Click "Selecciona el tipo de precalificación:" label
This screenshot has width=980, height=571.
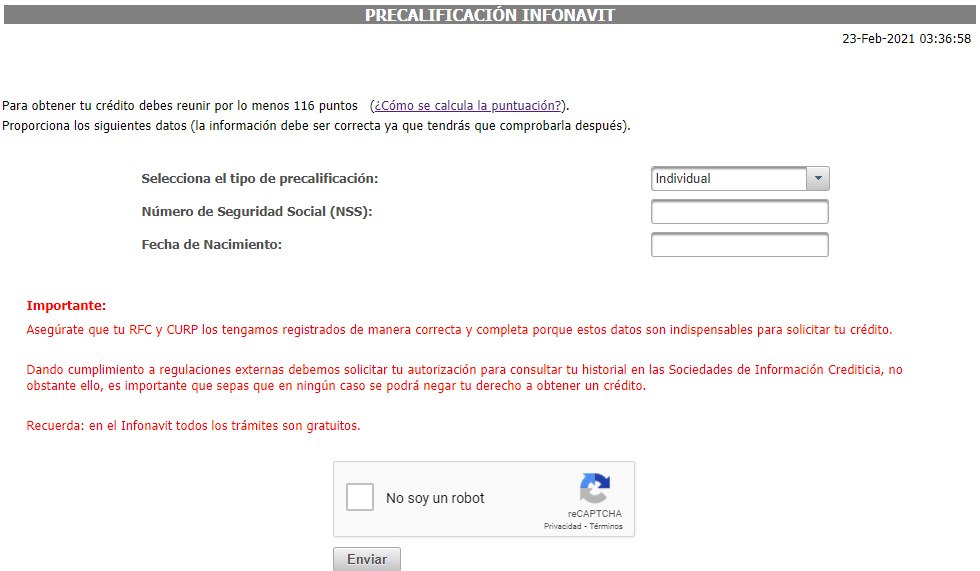pos(260,179)
